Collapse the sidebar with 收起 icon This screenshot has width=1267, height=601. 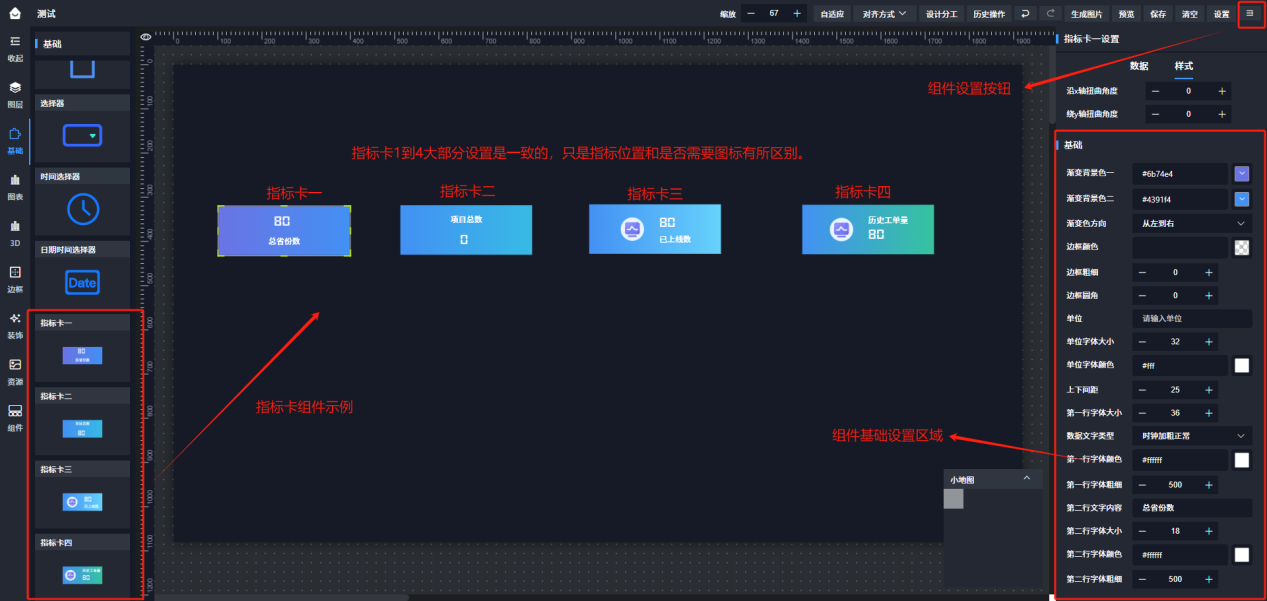coord(15,41)
